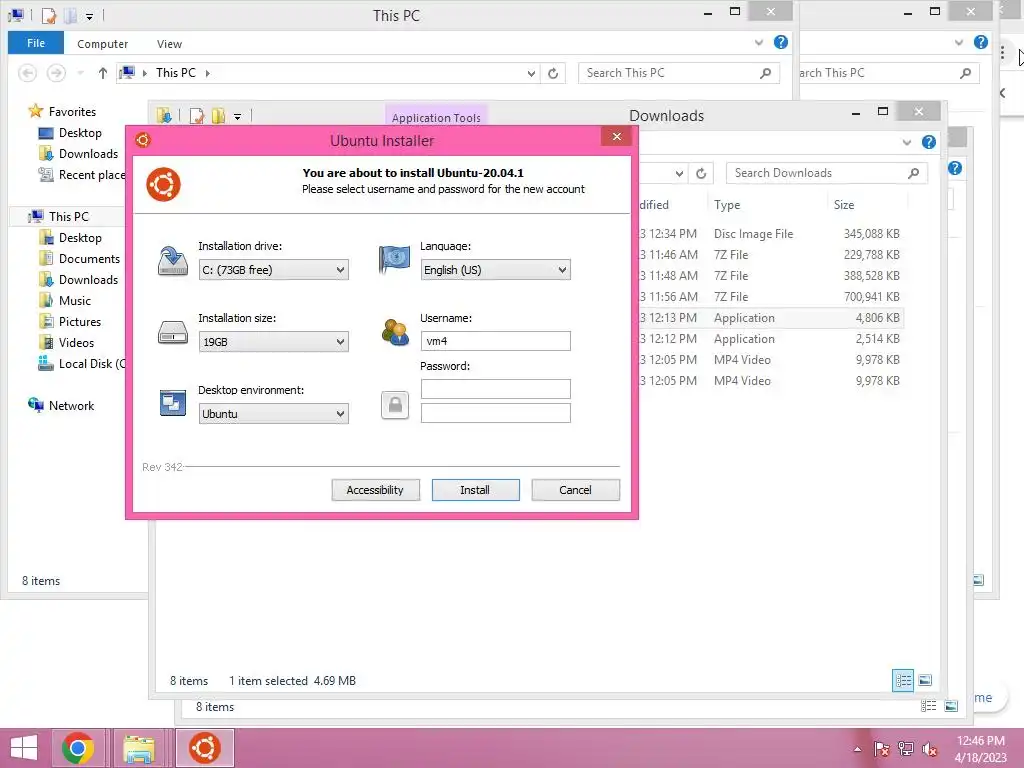The image size is (1024, 768).
Task: Open Videos folder in navigation pane
Action: coord(76,342)
